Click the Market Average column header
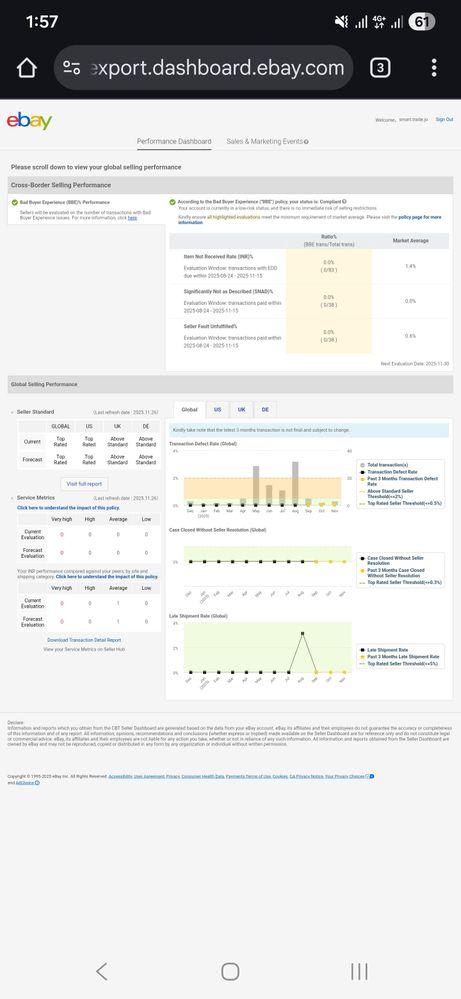The image size is (461, 999). (410, 241)
